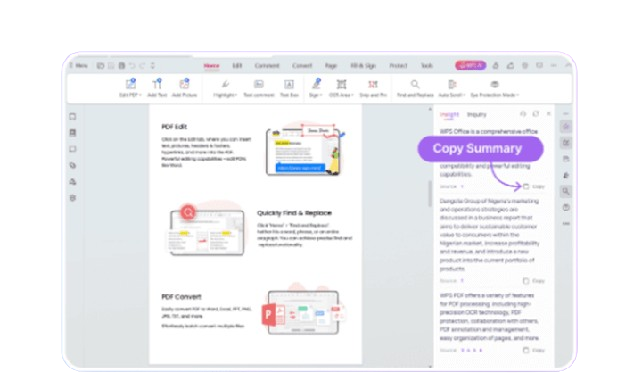Open the Edit PDF tool

(130, 88)
